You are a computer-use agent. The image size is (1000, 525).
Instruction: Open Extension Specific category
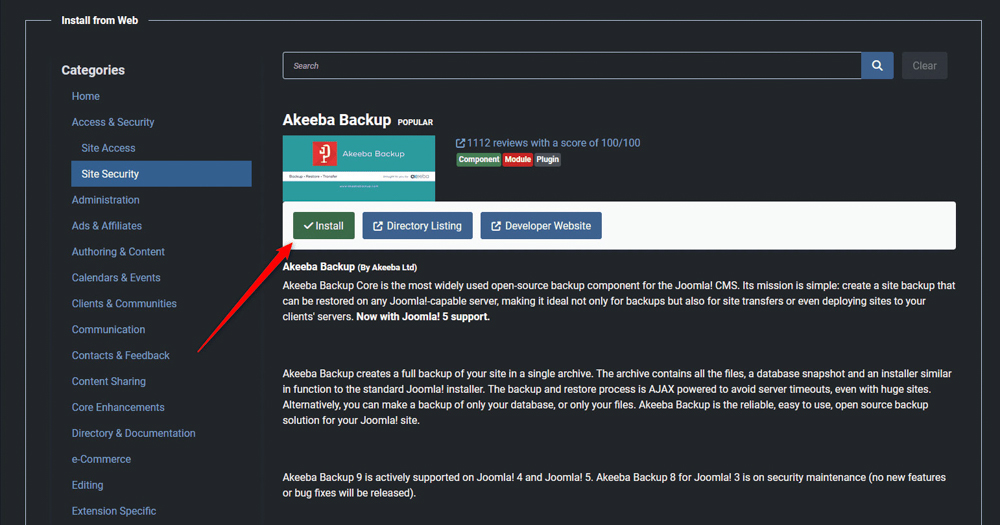[114, 511]
